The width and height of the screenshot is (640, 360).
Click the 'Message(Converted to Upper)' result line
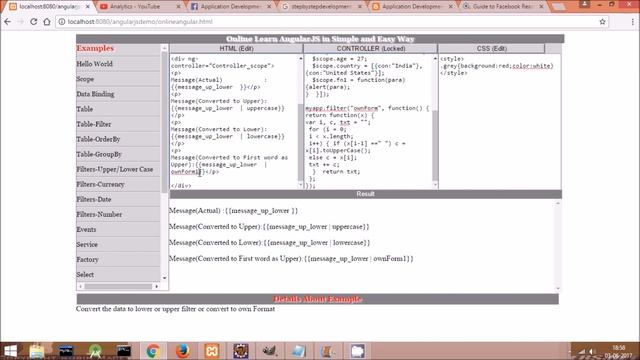[x=269, y=227]
